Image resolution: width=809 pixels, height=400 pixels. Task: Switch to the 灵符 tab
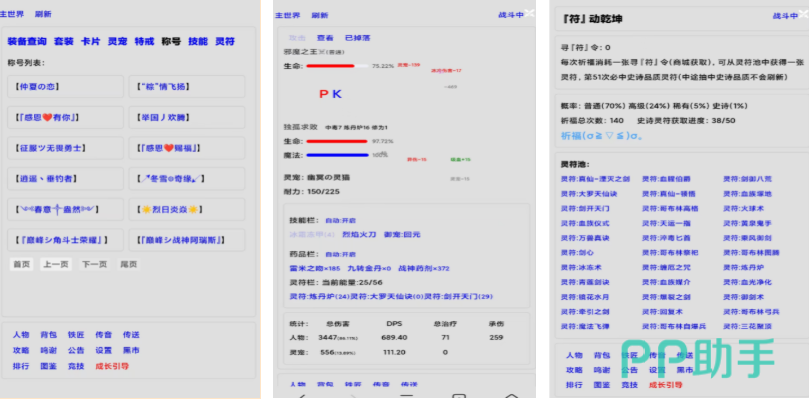click(x=224, y=42)
